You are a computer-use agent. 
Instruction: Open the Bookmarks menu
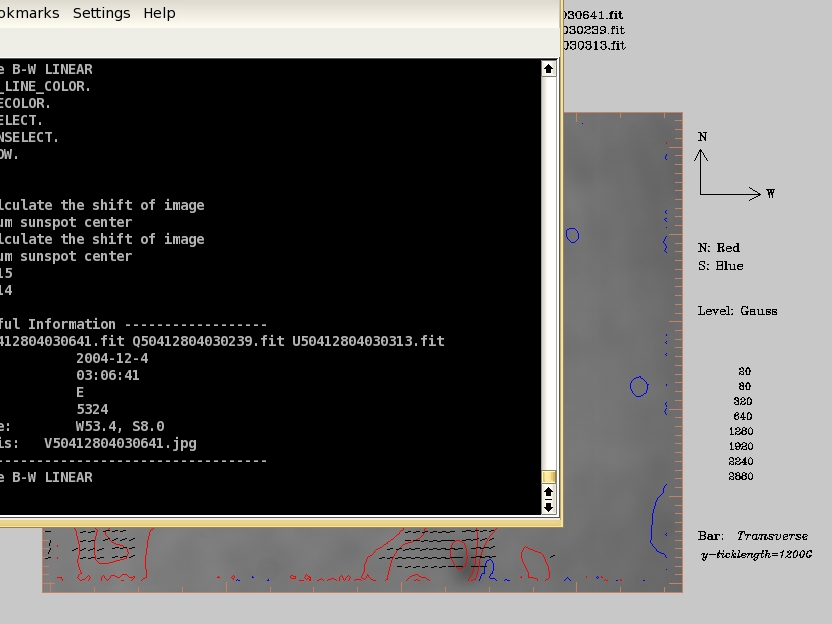(28, 13)
